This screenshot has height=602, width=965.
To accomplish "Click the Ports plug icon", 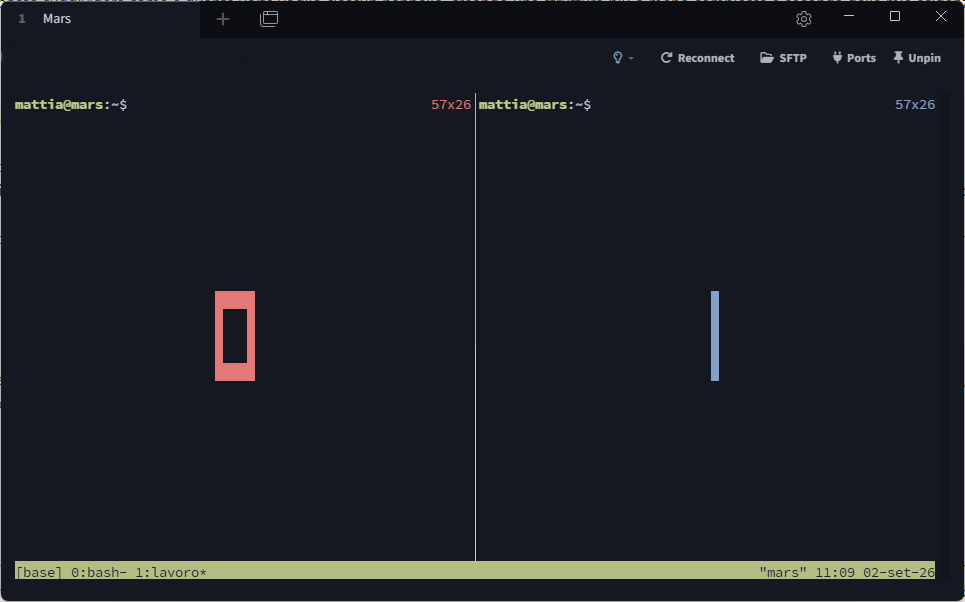I will pos(837,58).
